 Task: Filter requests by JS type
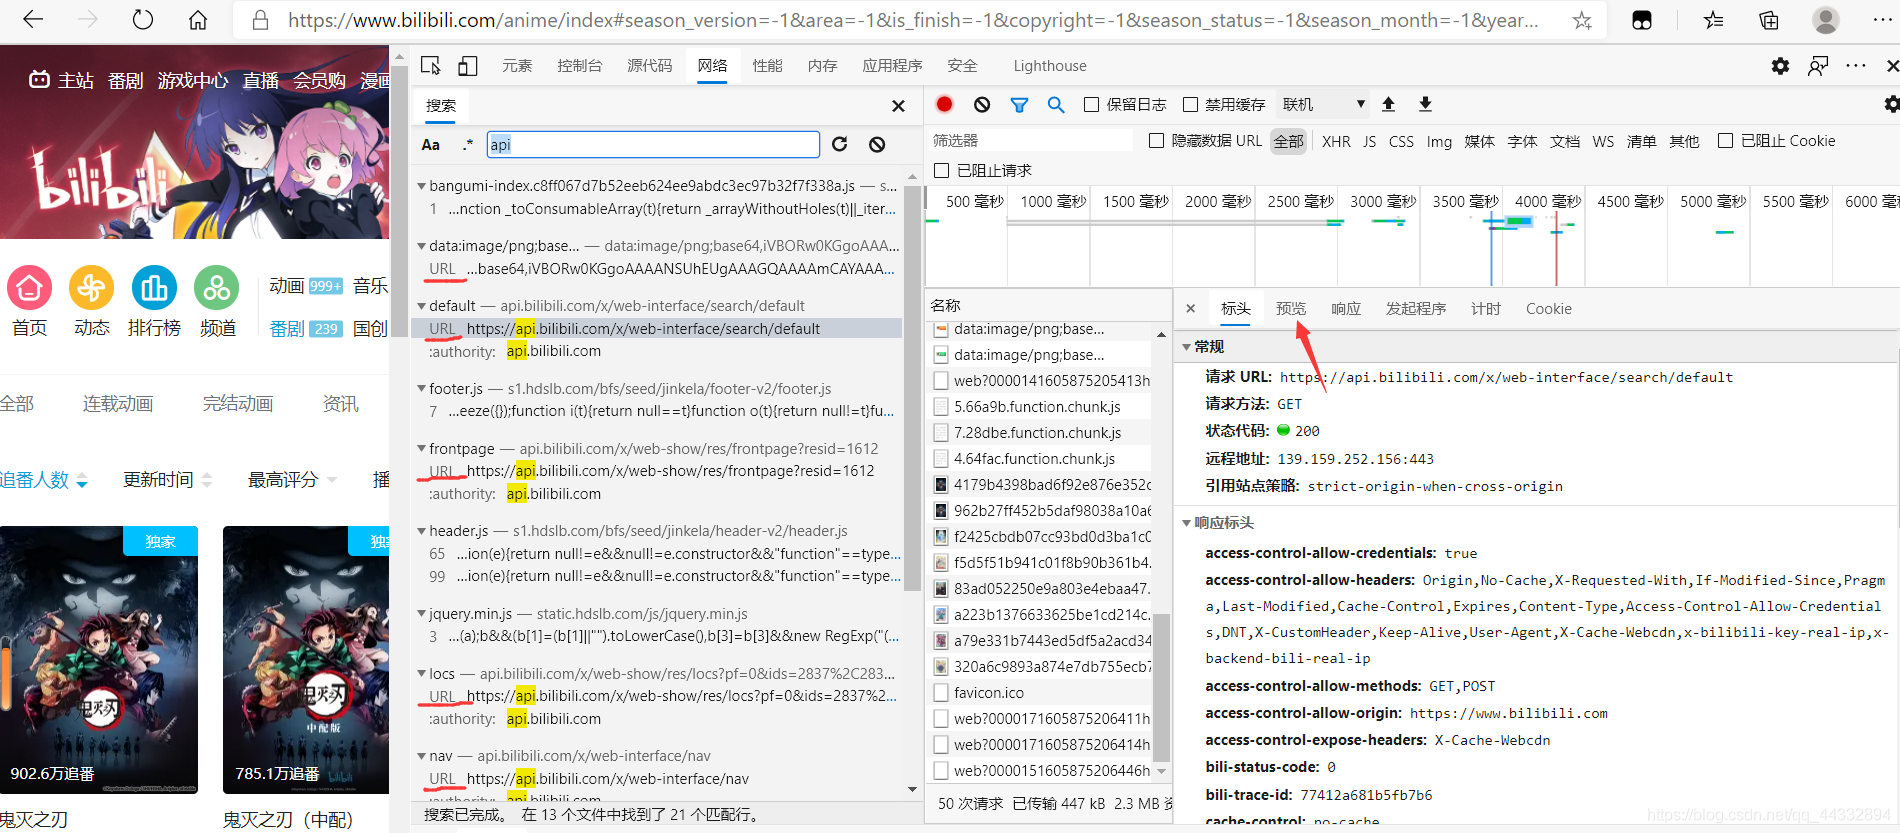click(1370, 141)
